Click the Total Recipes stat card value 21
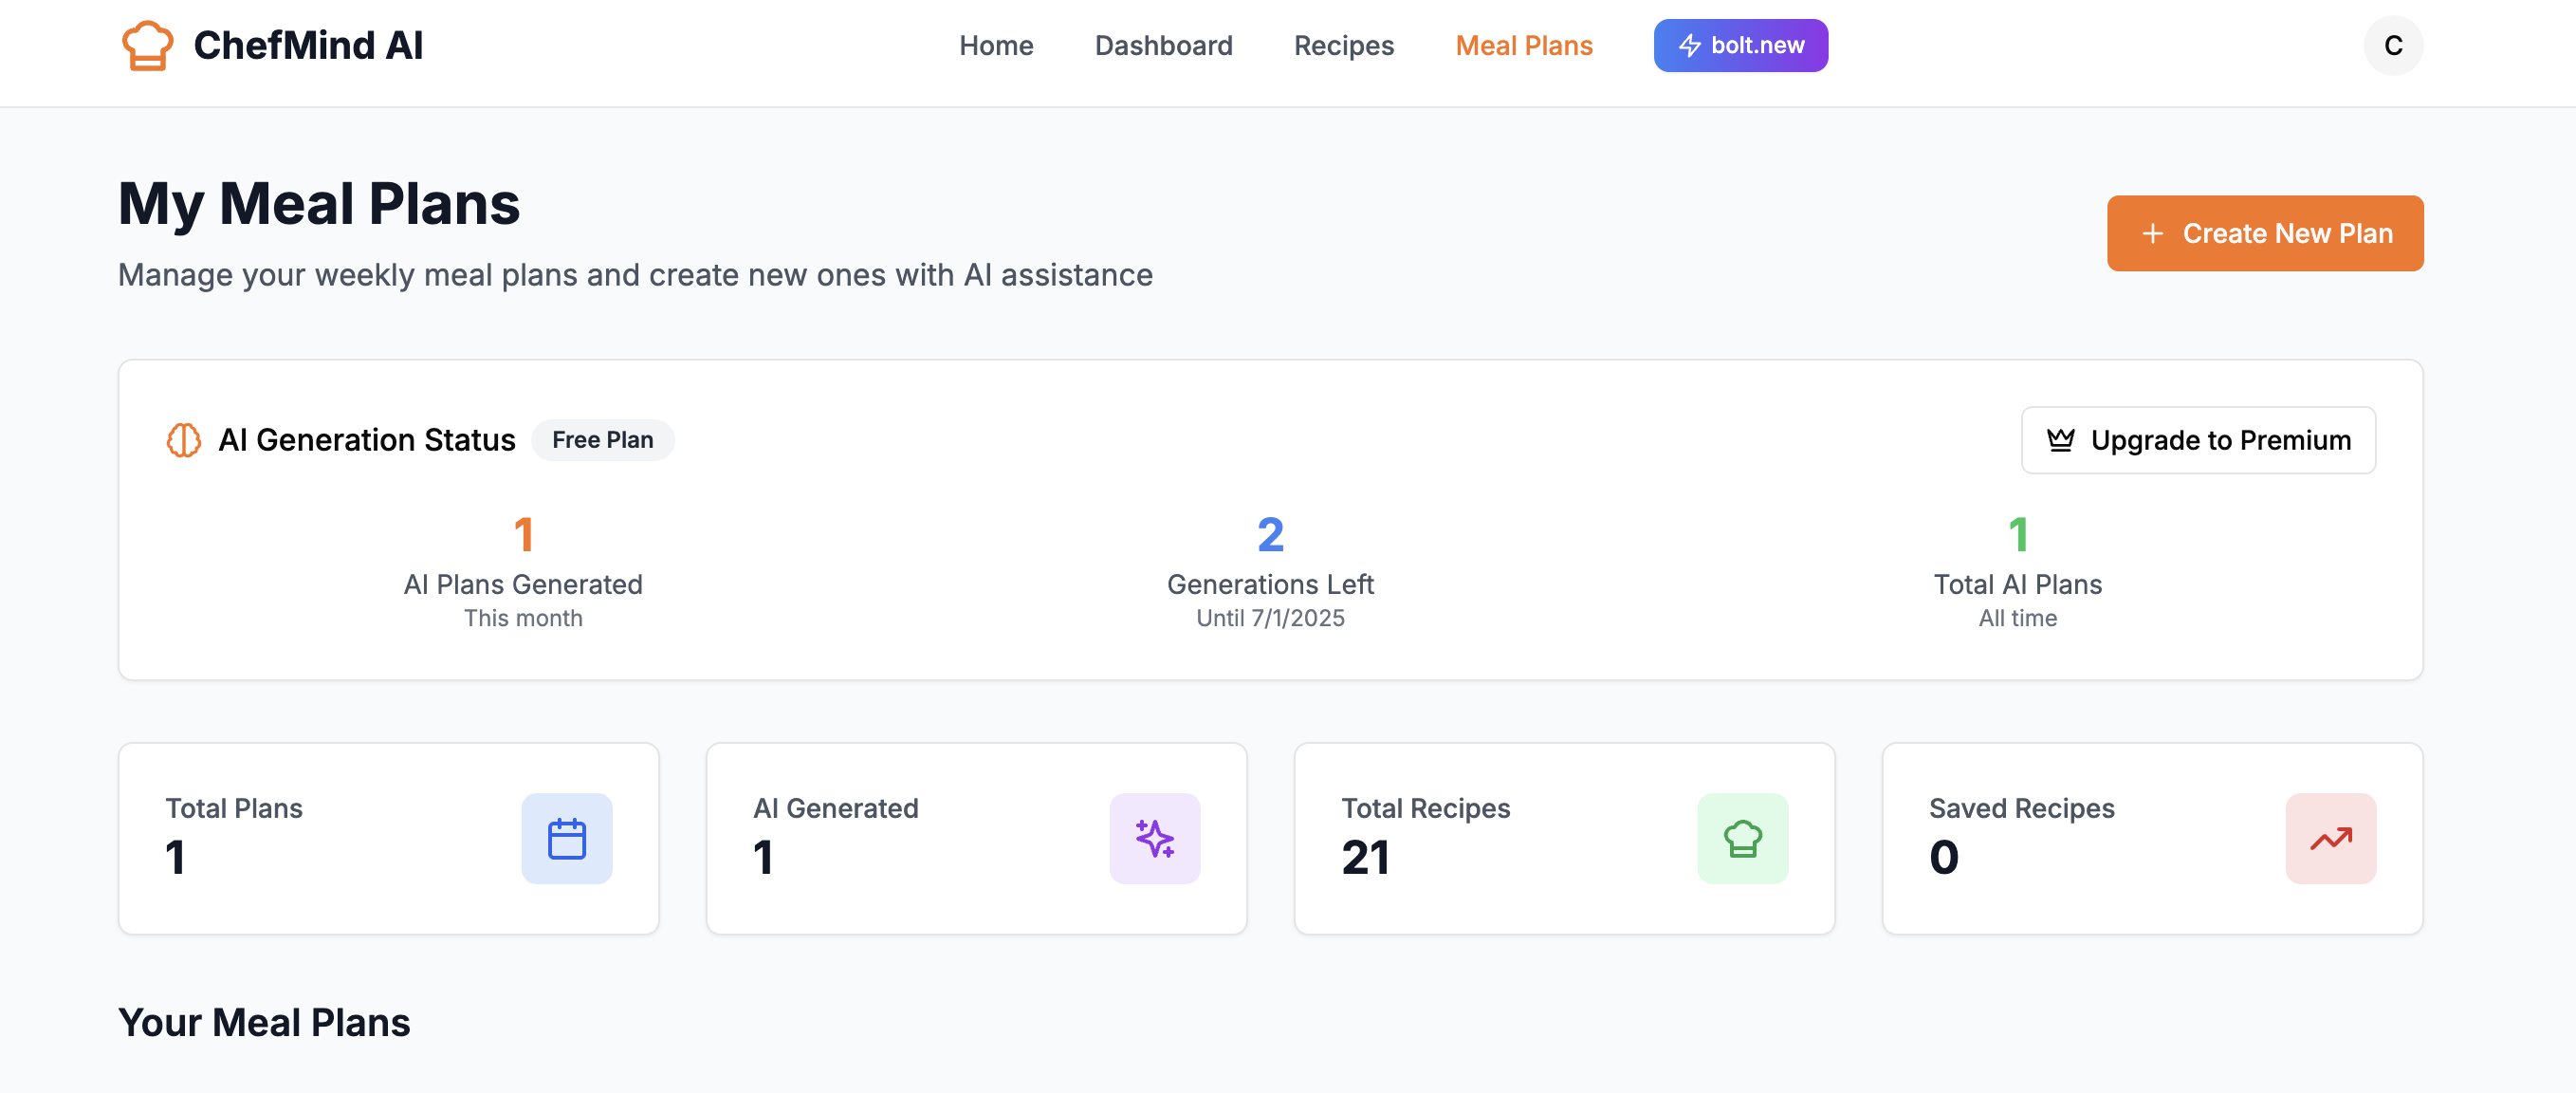 [1365, 857]
